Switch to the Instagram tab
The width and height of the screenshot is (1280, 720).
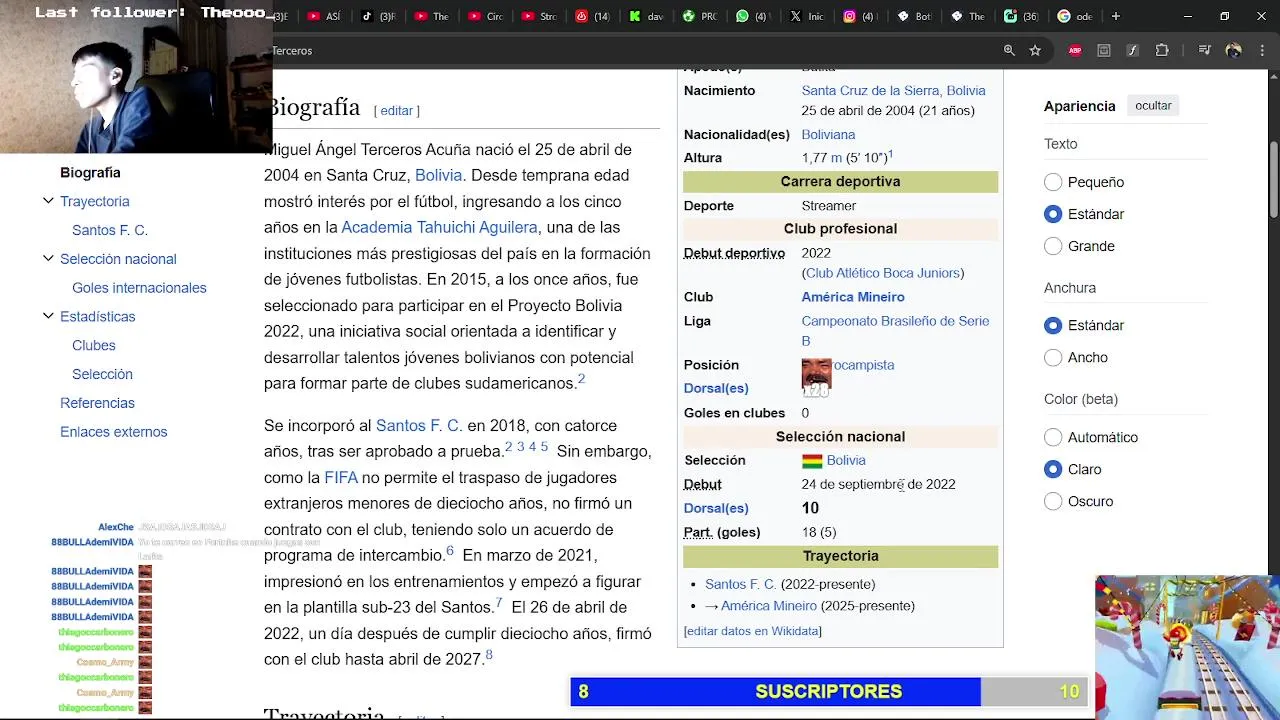pyautogui.click(x=860, y=16)
